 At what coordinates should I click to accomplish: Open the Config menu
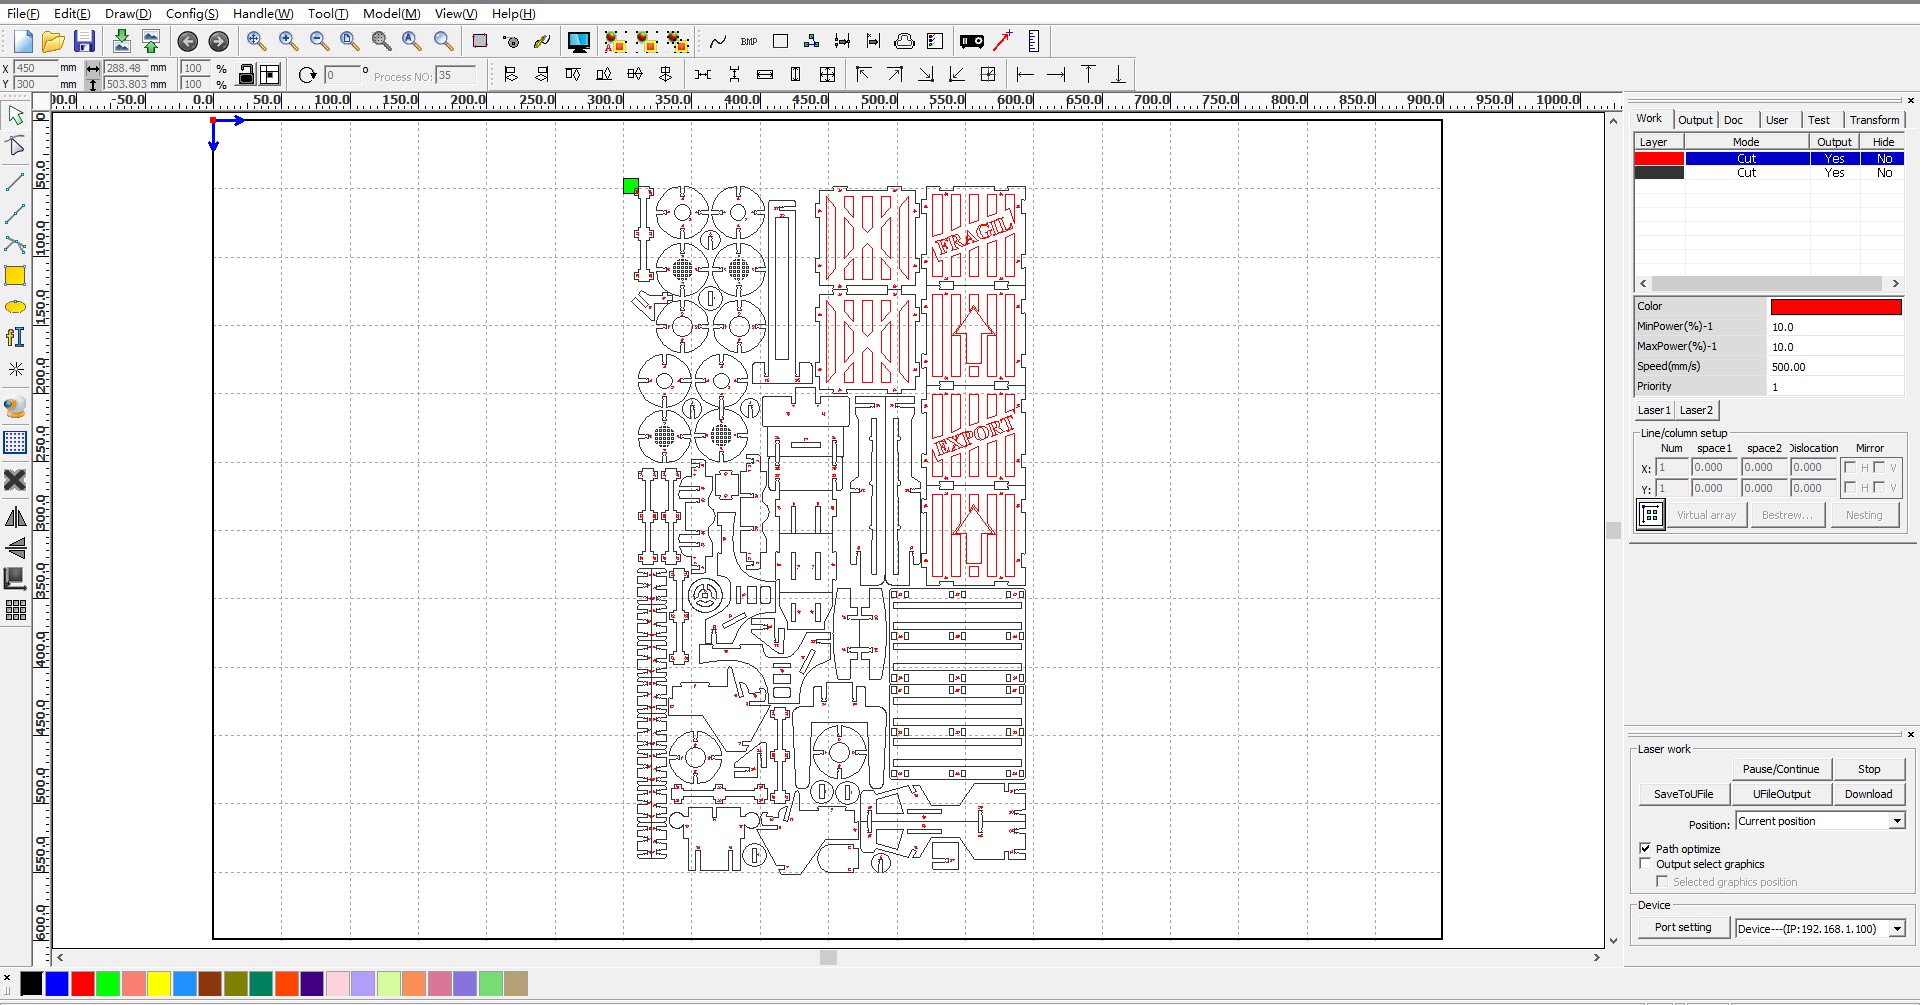192,13
